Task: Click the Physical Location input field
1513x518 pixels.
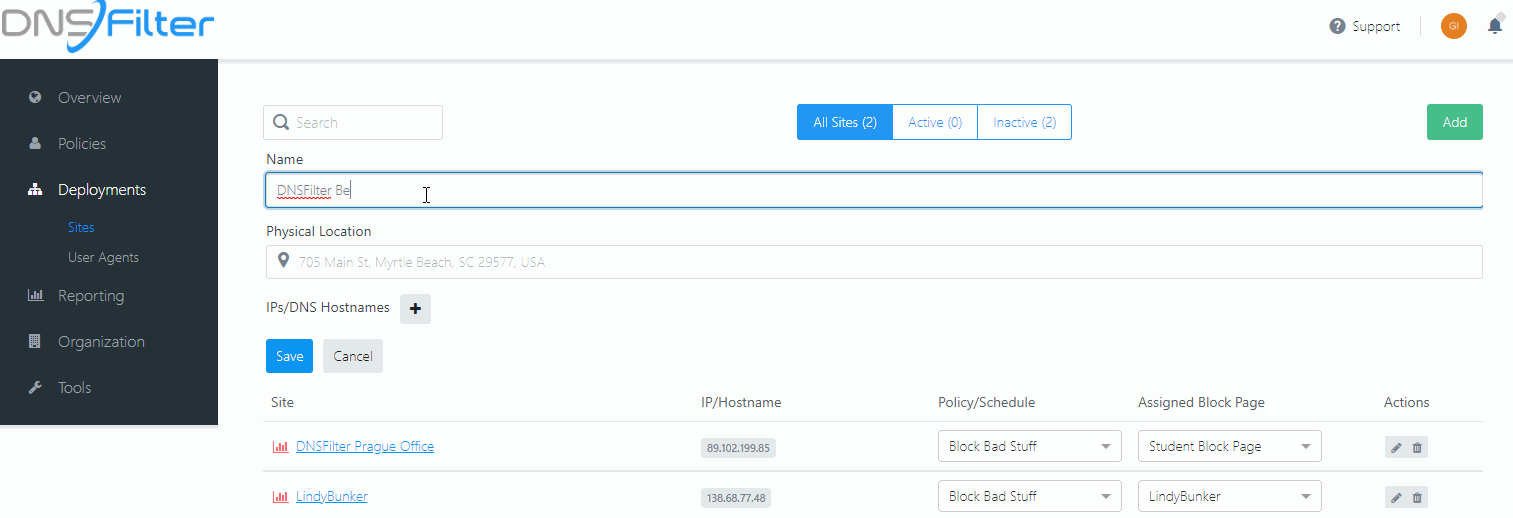Action: [x=874, y=262]
